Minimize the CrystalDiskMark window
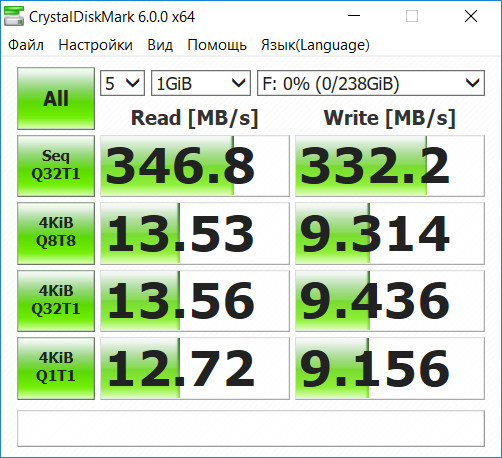The height and width of the screenshot is (458, 502). coord(354,16)
